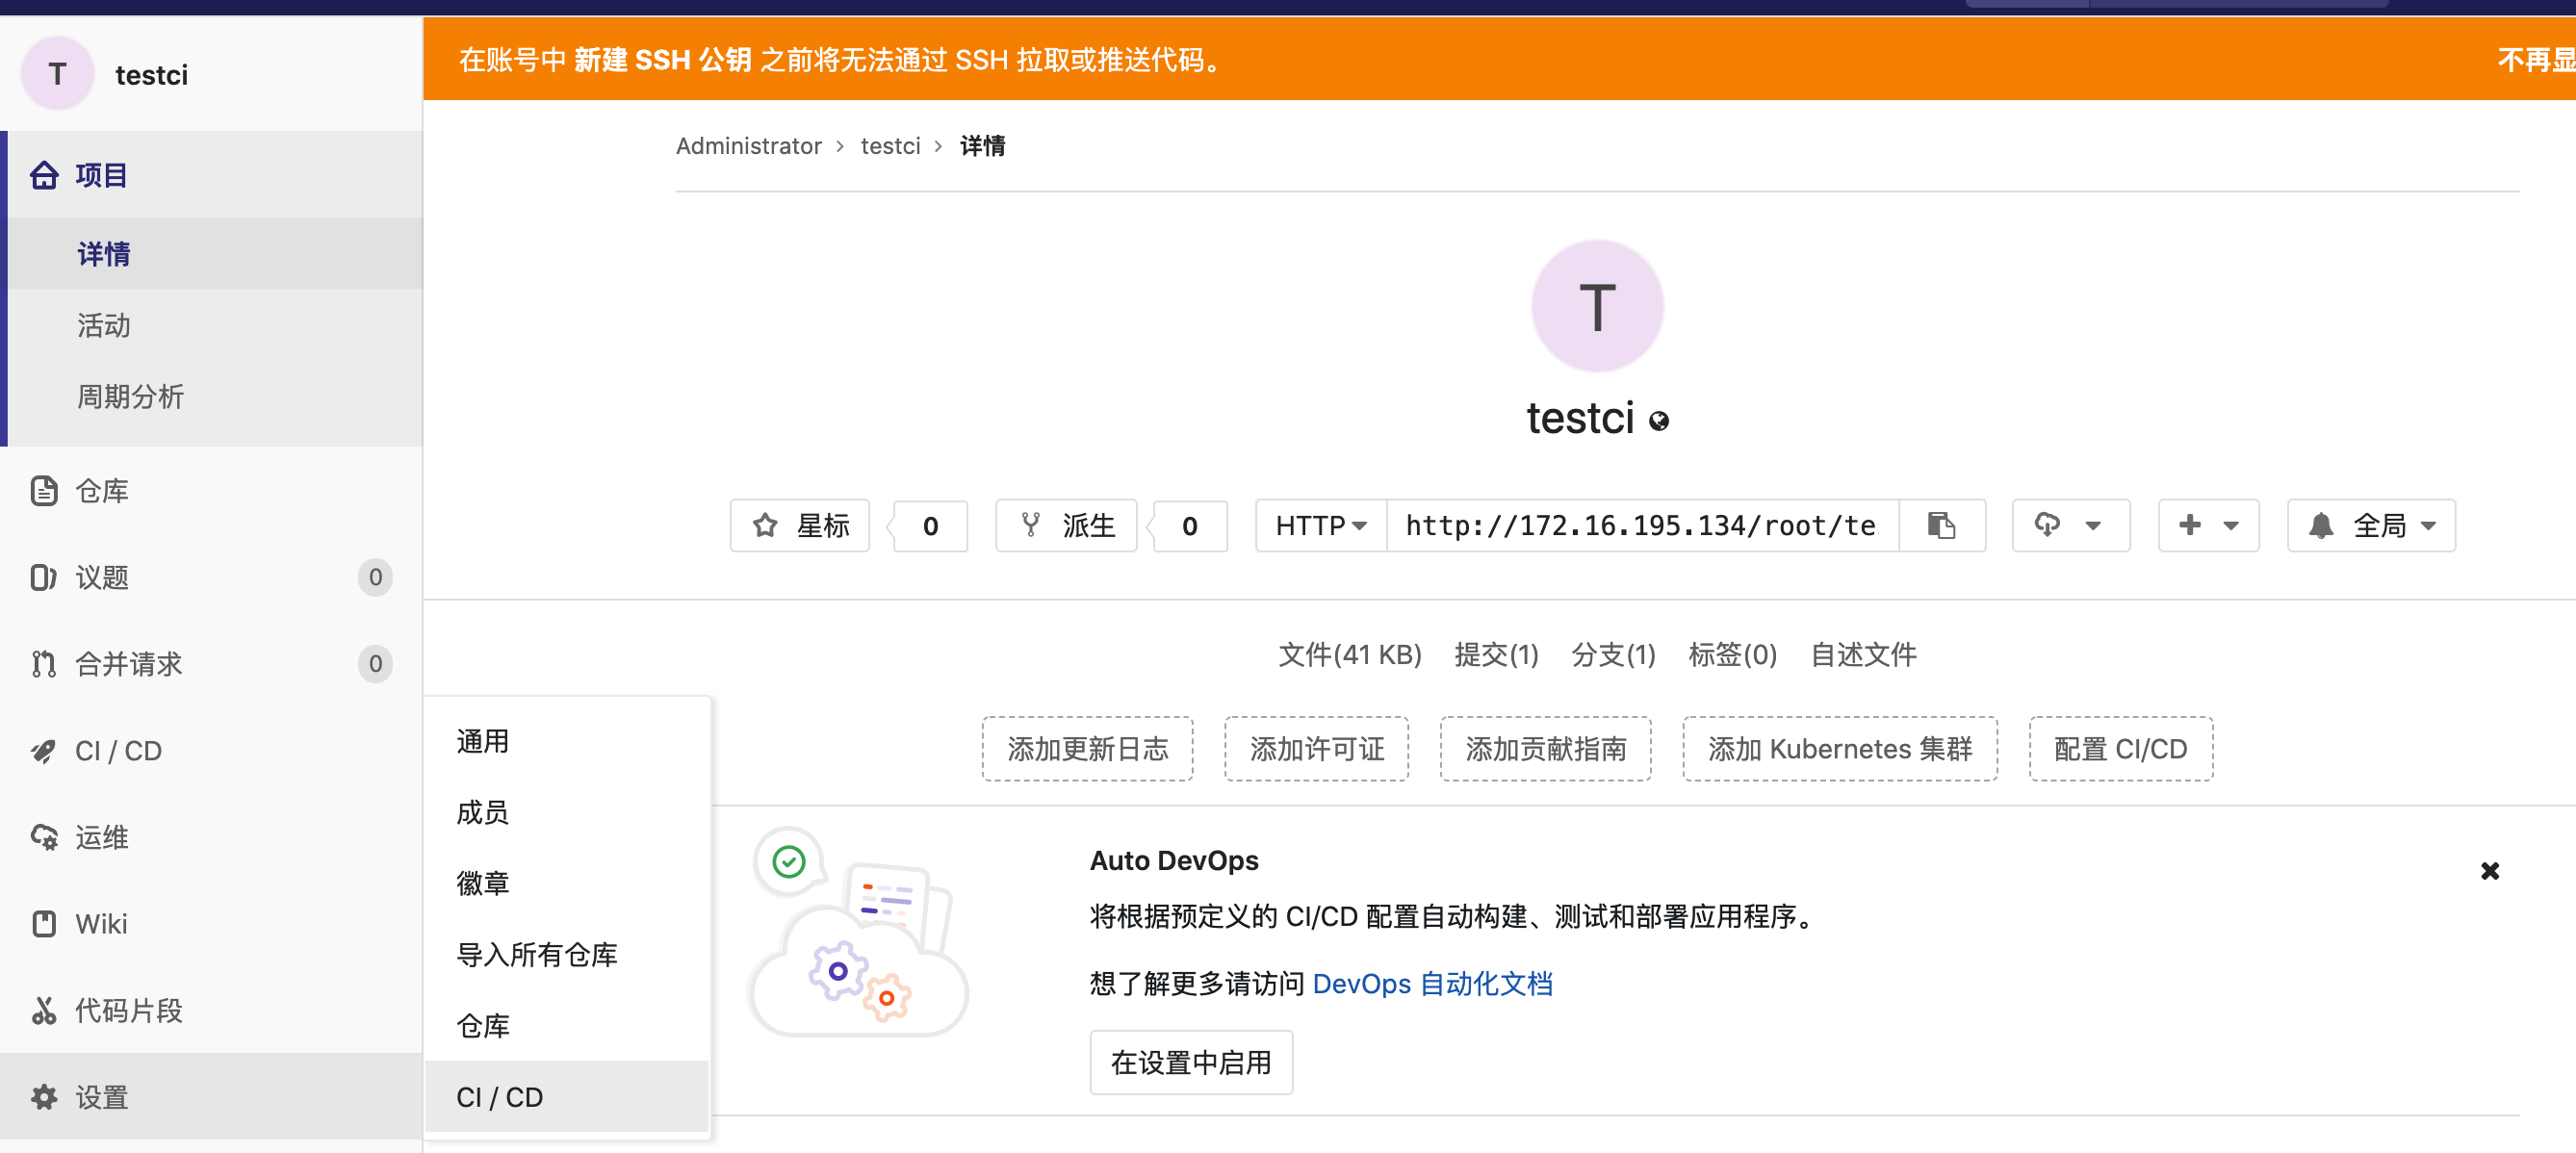Open the 全局 notification bell dropdown
The height and width of the screenshot is (1153, 2576).
[2370, 525]
